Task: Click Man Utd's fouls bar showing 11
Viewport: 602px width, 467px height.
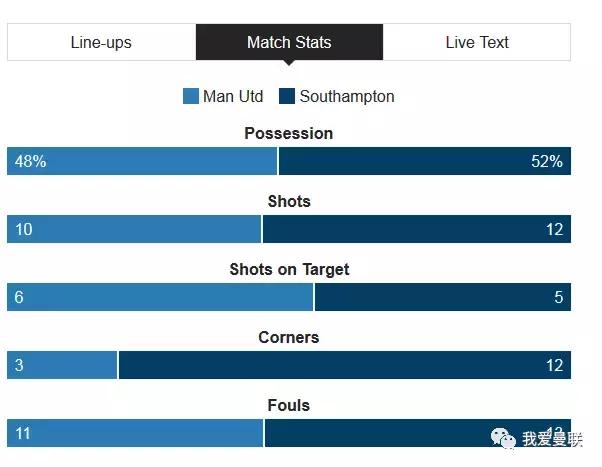Action: click(135, 433)
